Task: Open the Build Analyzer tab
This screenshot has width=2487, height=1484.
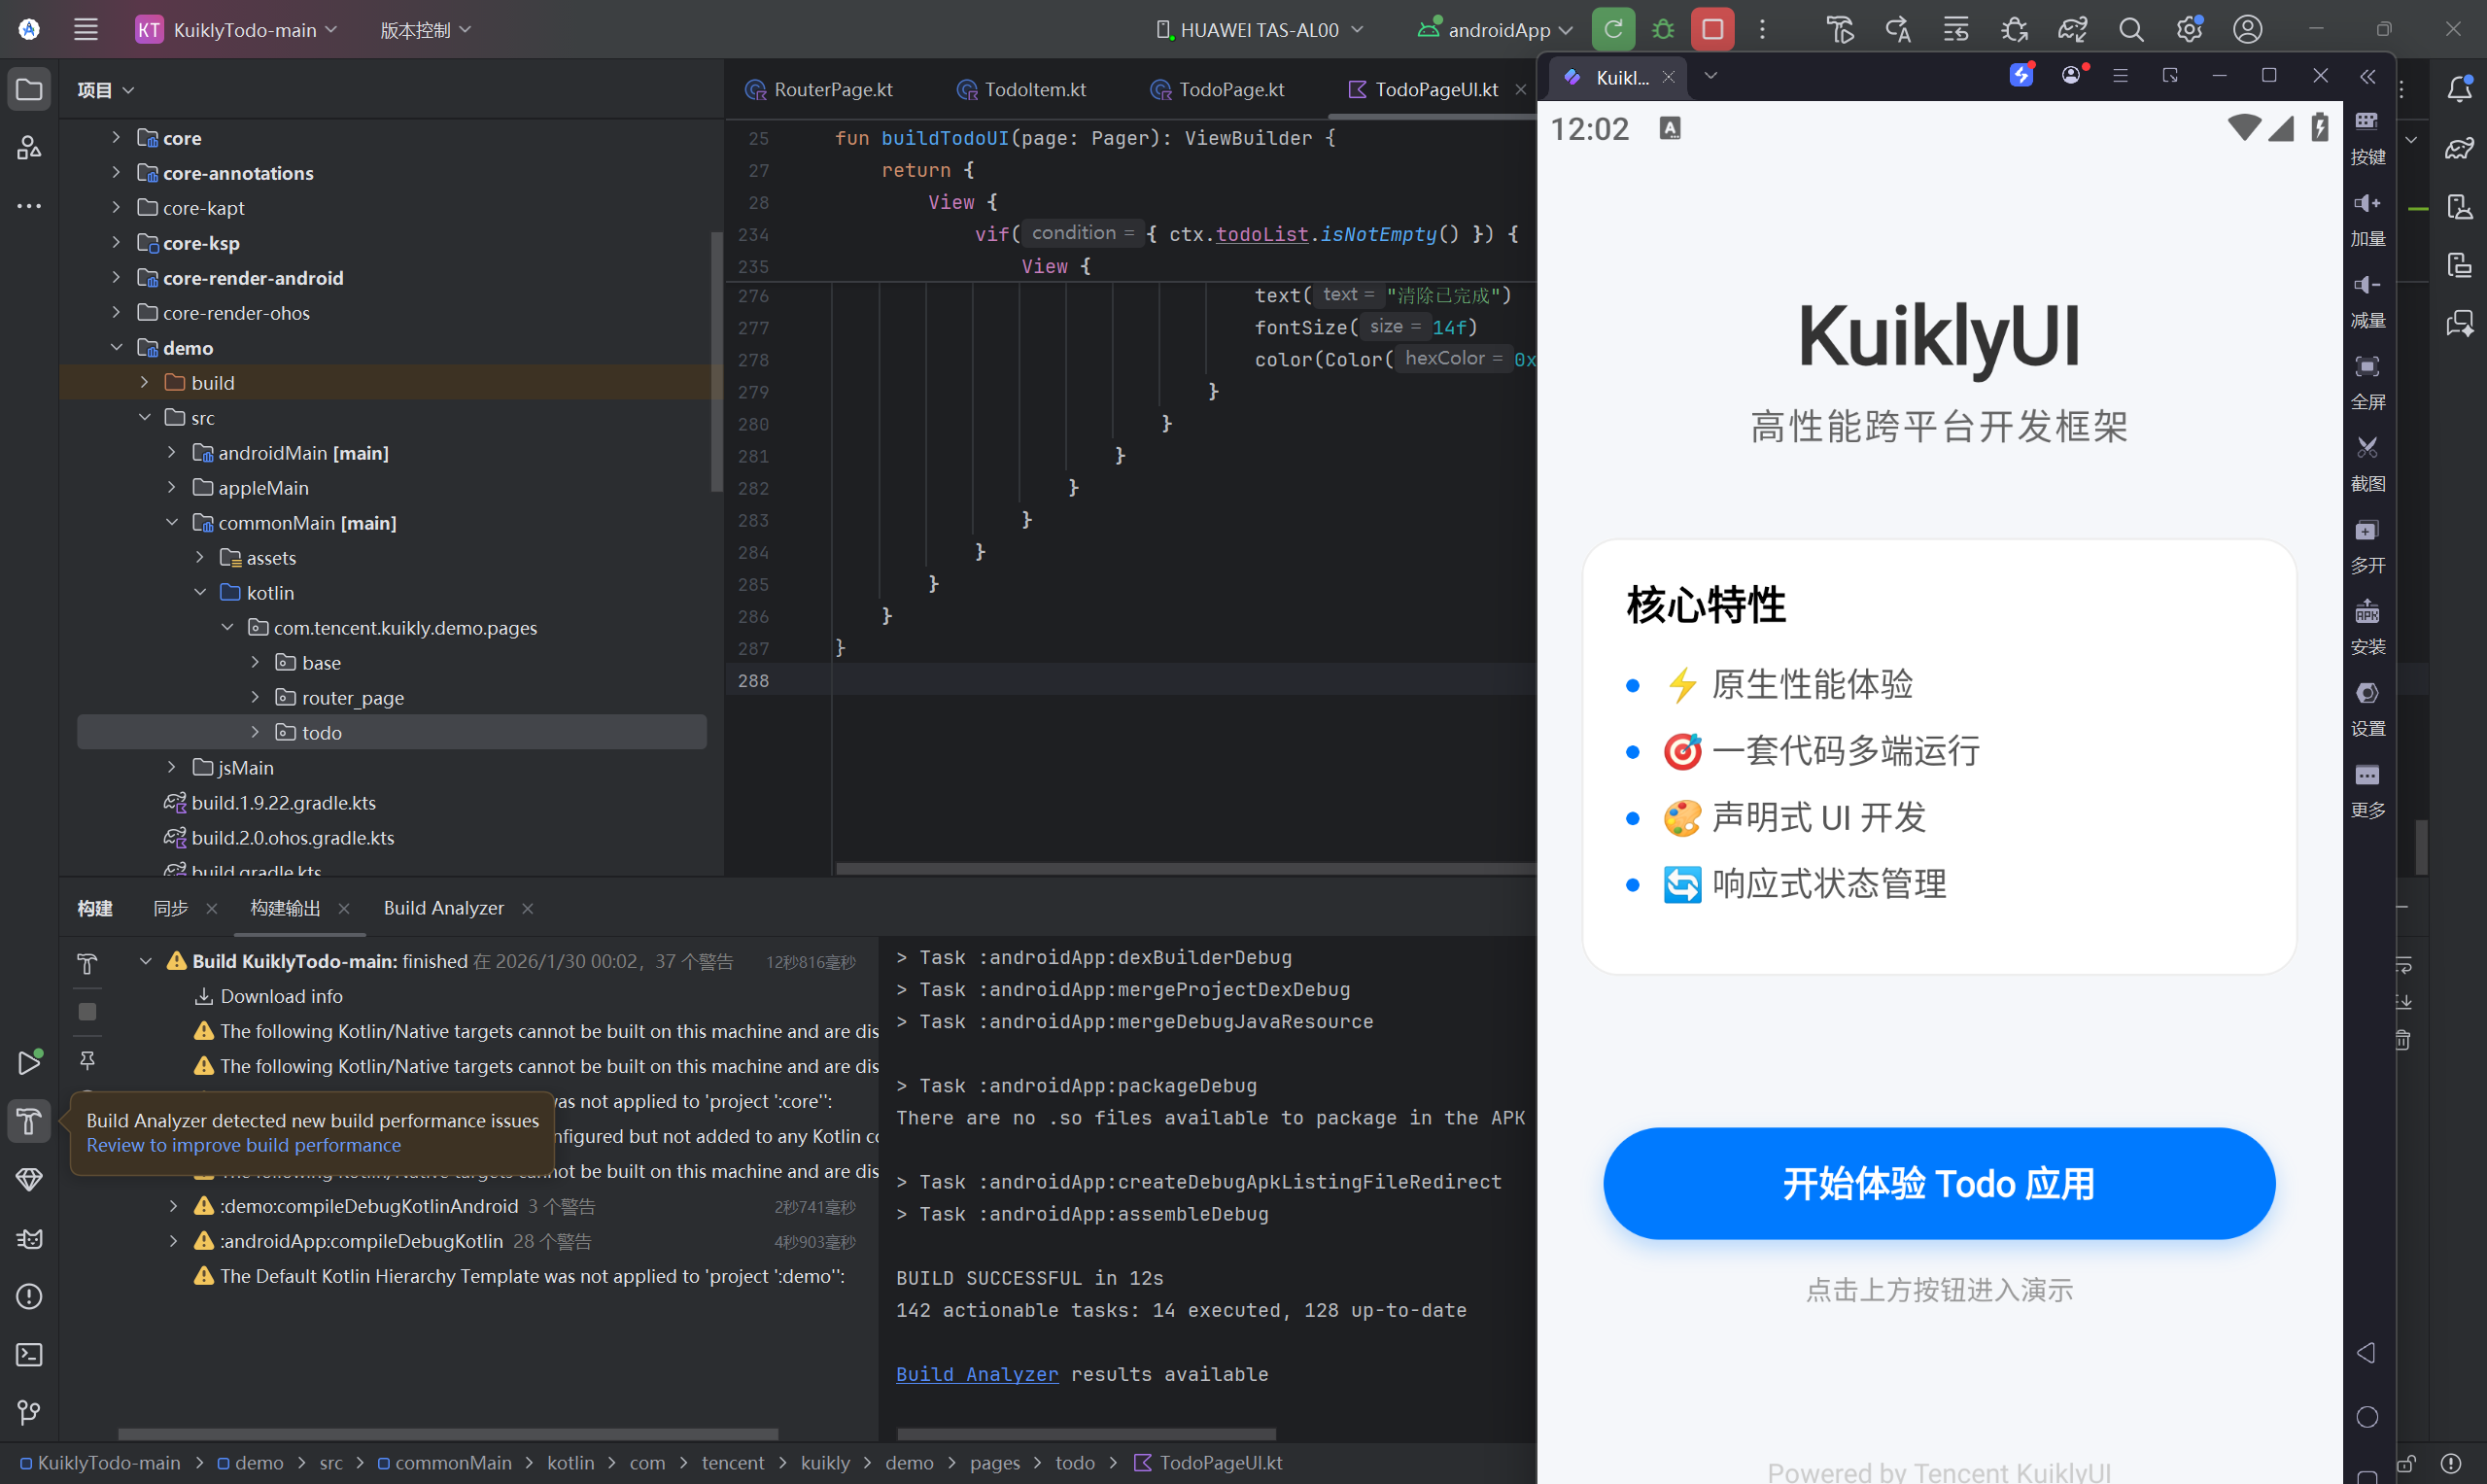Action: pos(443,908)
